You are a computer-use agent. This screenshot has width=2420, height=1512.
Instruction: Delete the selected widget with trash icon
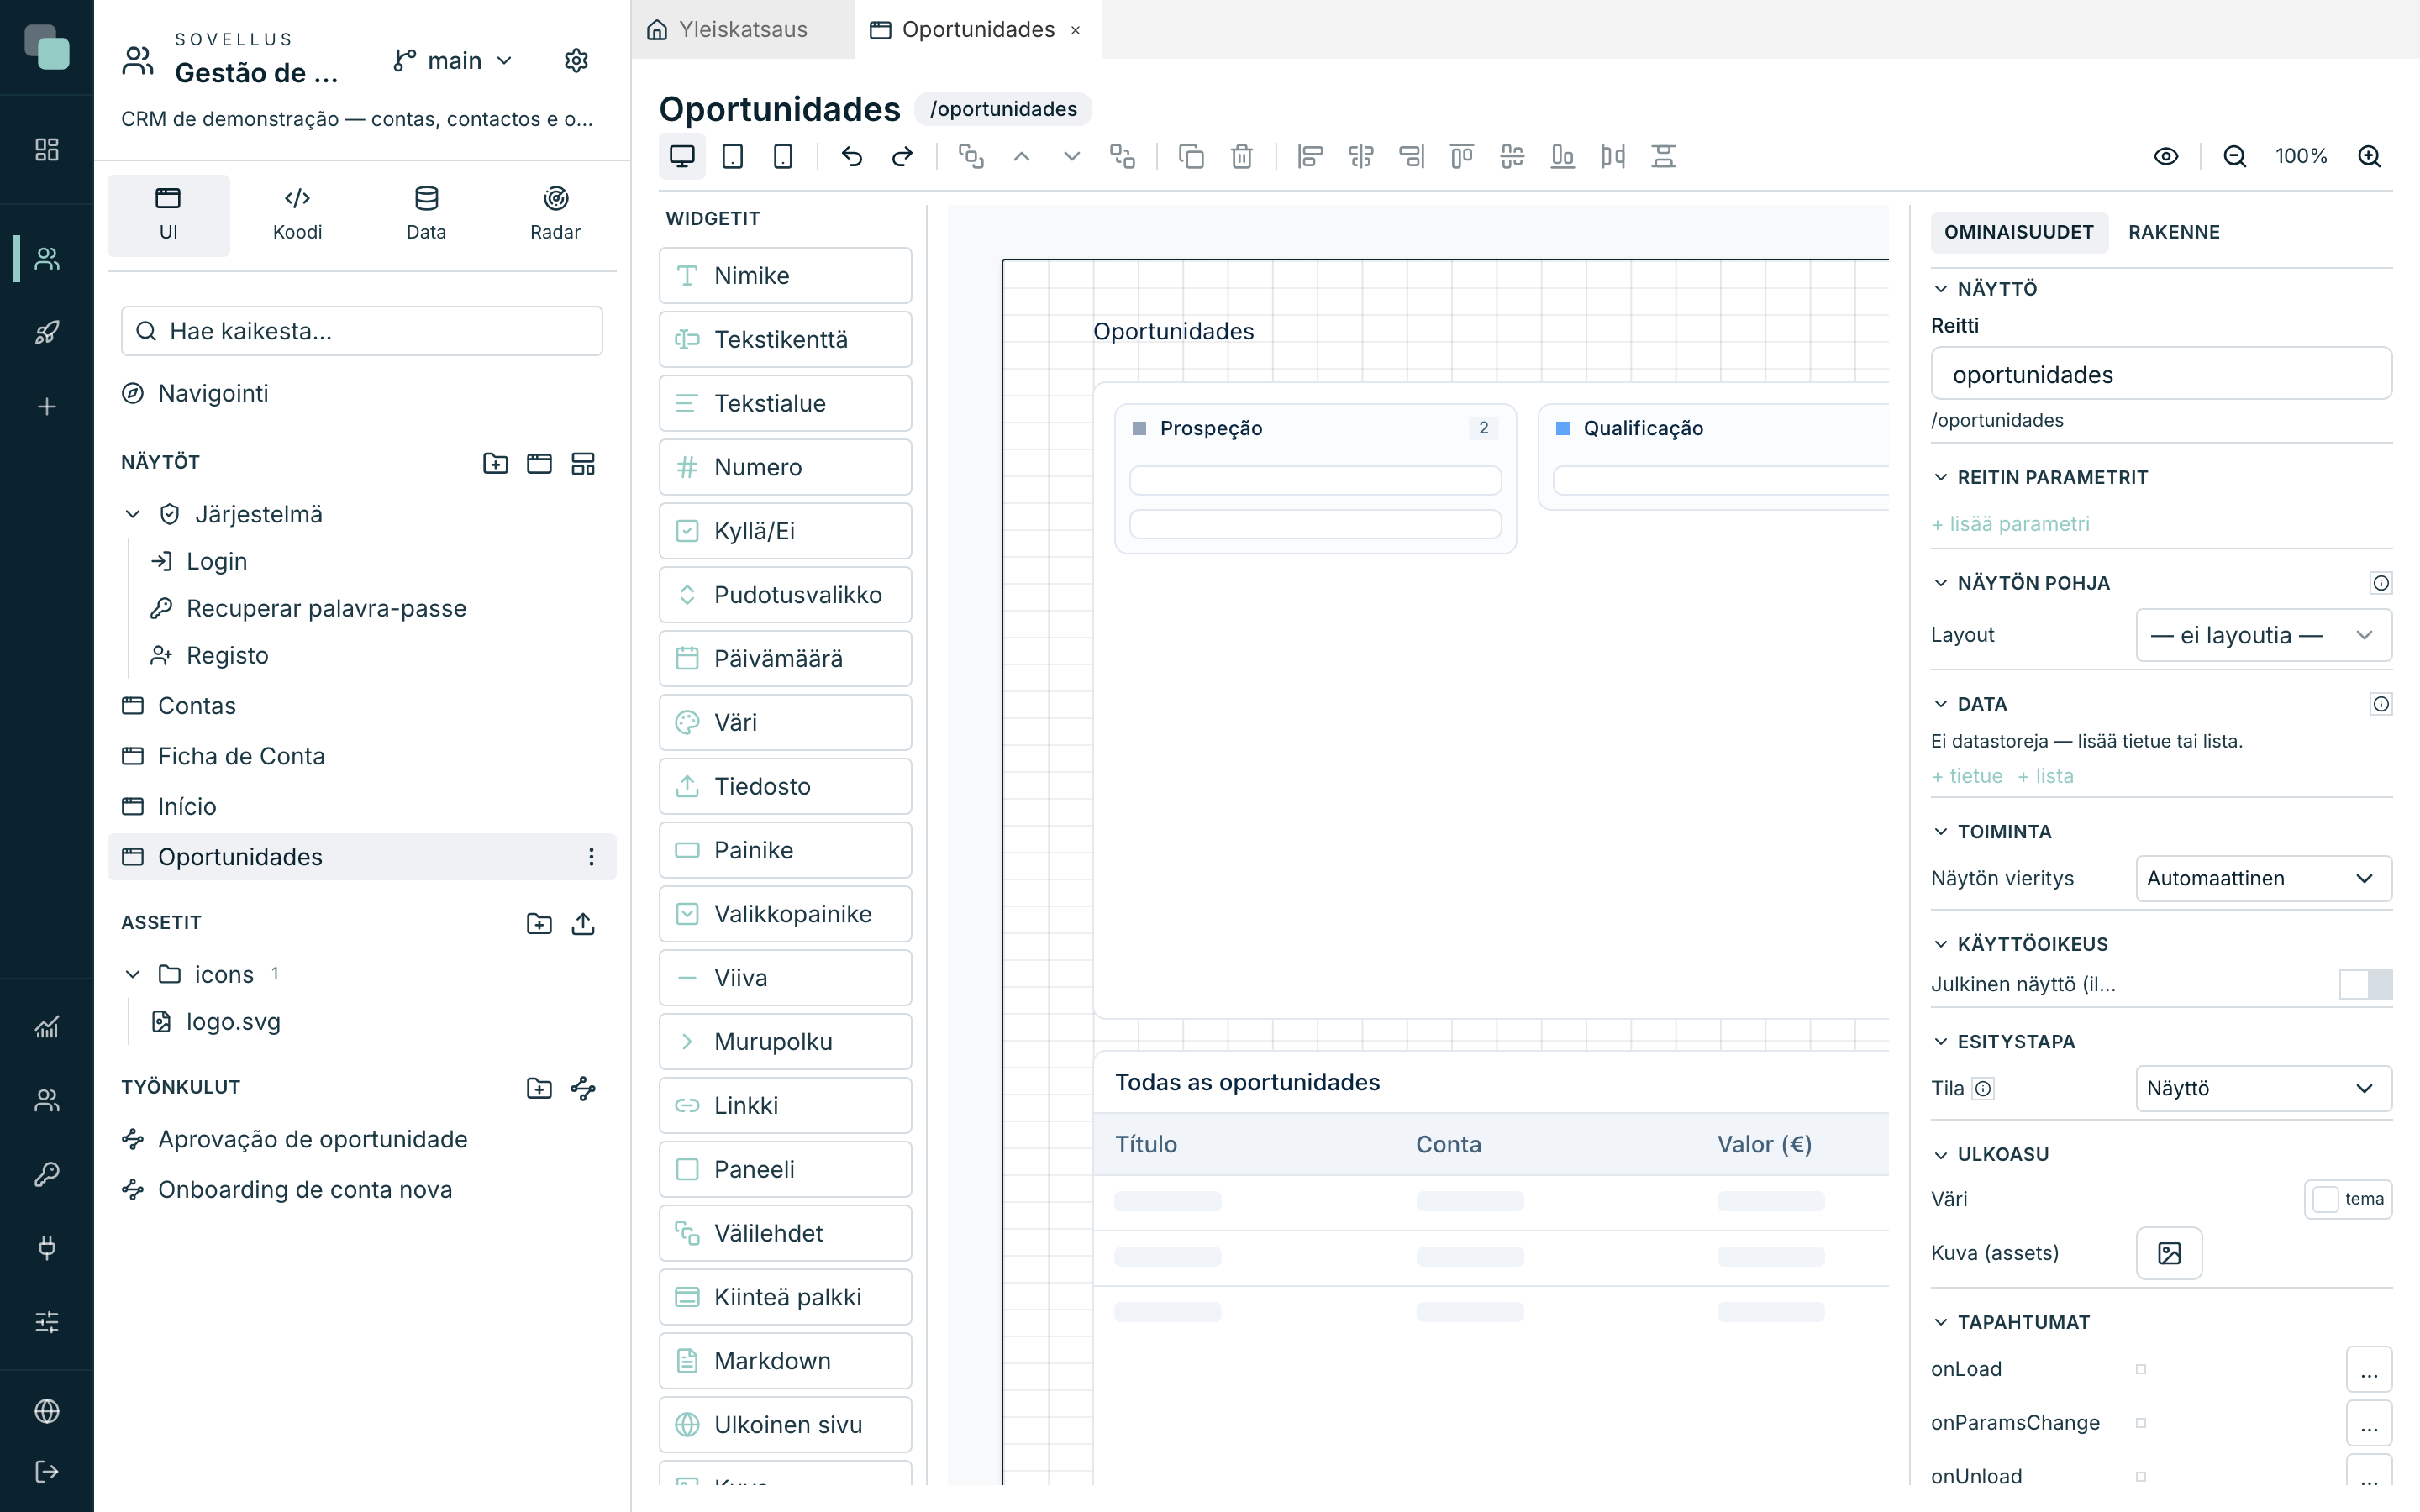pyautogui.click(x=1242, y=156)
